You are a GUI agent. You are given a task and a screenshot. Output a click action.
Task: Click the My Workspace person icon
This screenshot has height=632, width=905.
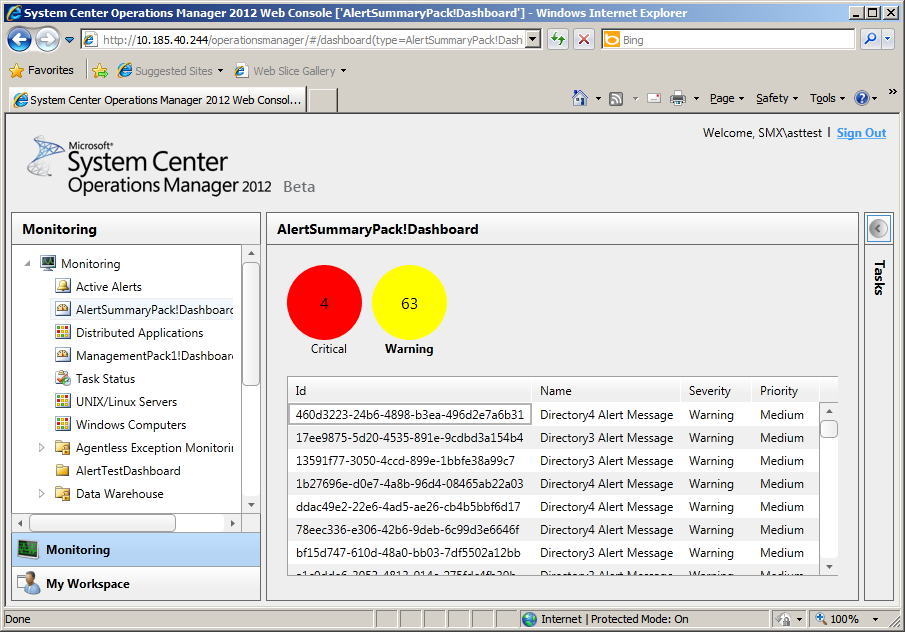coord(29,583)
